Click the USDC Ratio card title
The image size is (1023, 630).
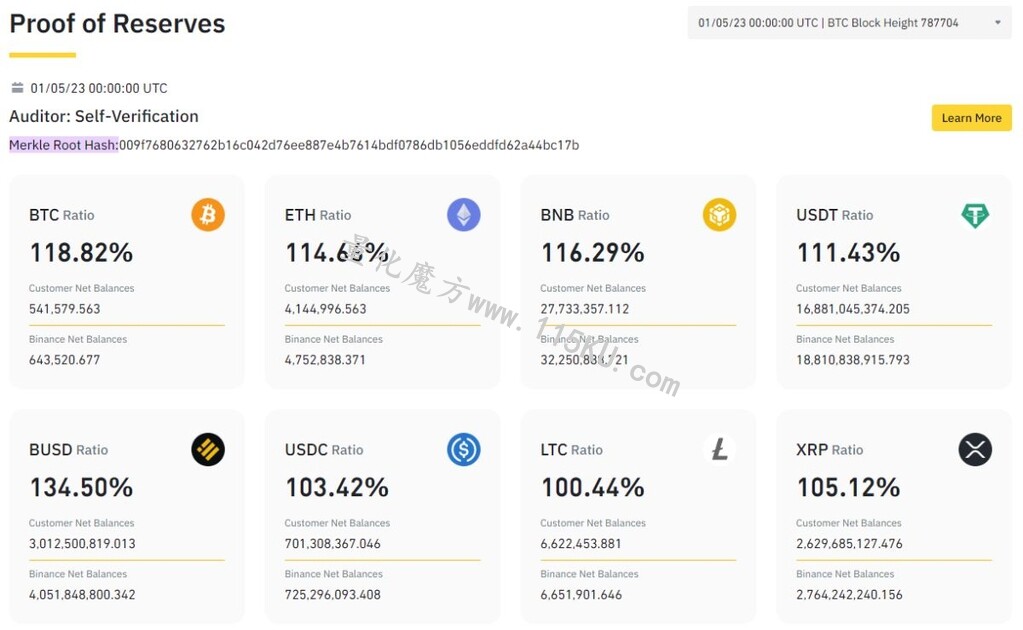point(324,450)
